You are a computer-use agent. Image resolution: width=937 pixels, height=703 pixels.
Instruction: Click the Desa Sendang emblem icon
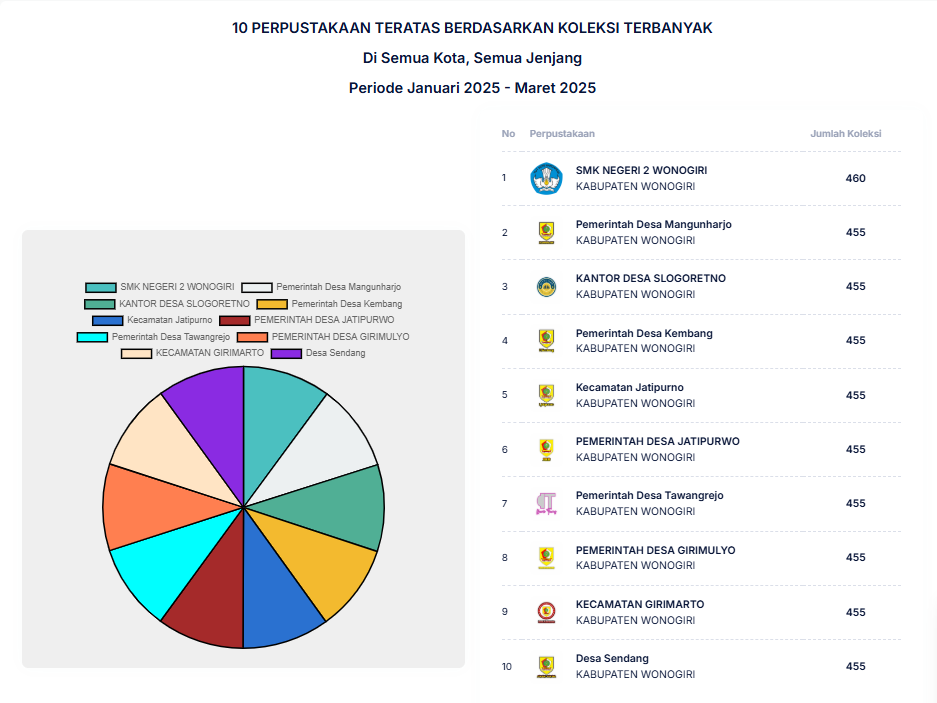tap(546, 666)
